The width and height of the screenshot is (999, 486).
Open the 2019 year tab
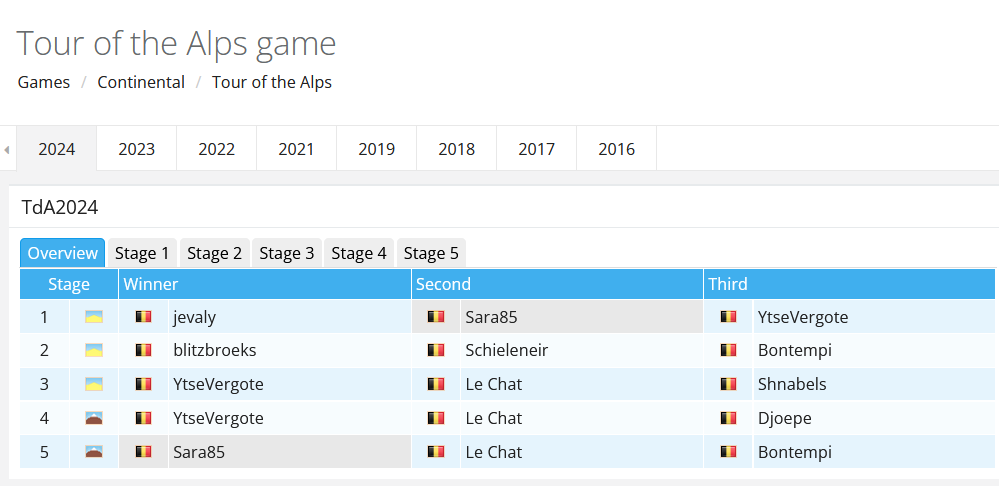tap(377, 148)
